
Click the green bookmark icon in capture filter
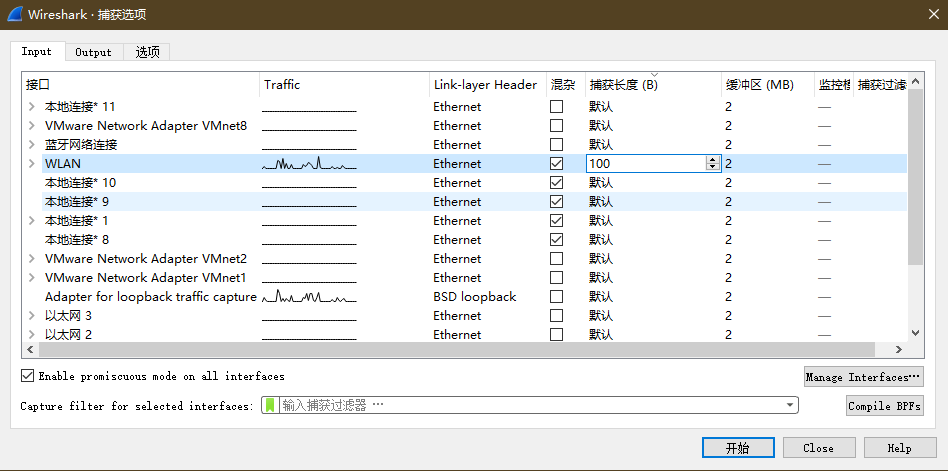[x=270, y=405]
